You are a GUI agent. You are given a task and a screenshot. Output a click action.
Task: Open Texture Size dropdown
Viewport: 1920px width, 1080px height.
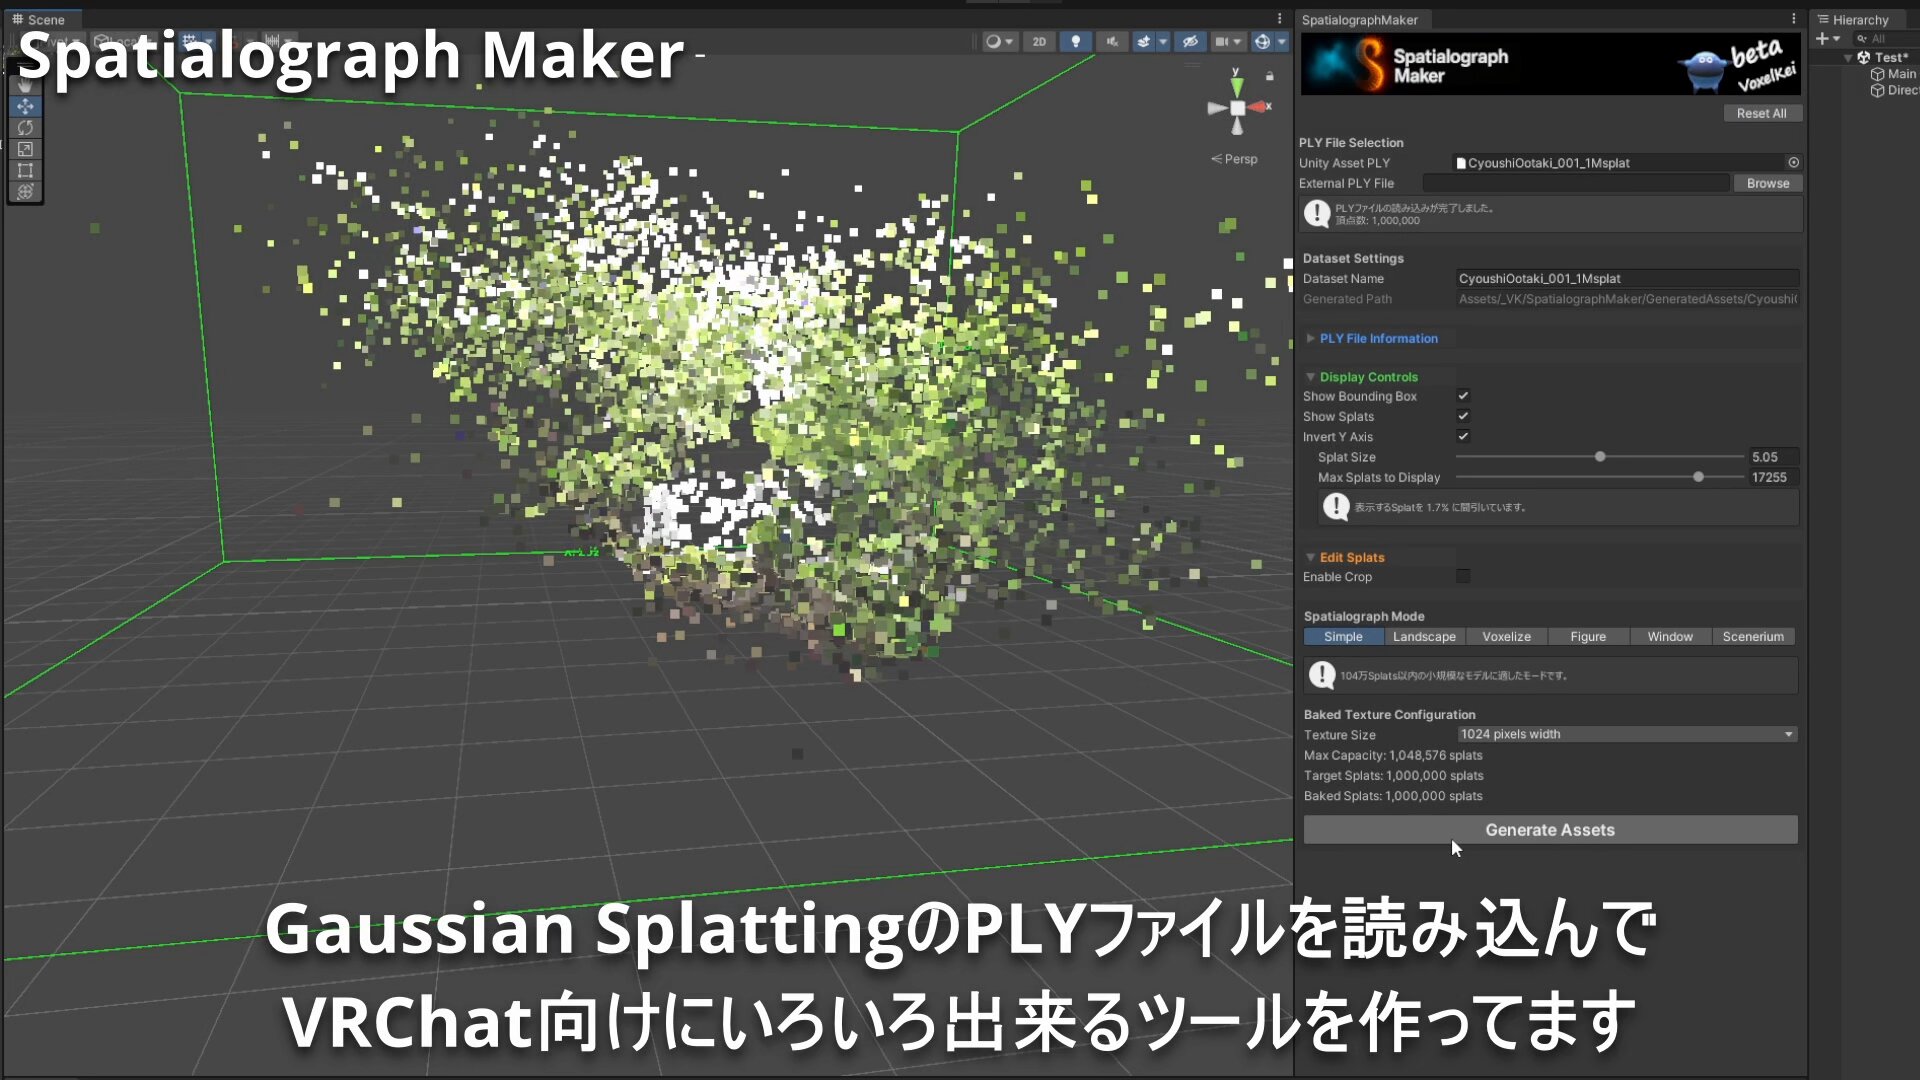point(1626,734)
